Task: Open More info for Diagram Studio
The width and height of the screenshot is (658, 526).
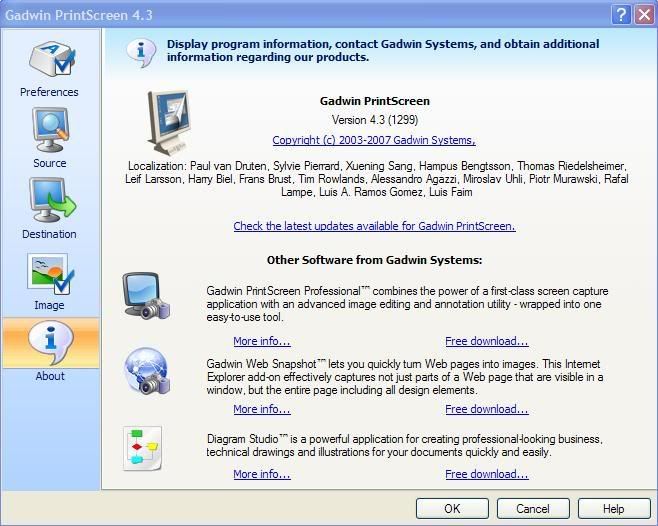Action: (x=262, y=474)
